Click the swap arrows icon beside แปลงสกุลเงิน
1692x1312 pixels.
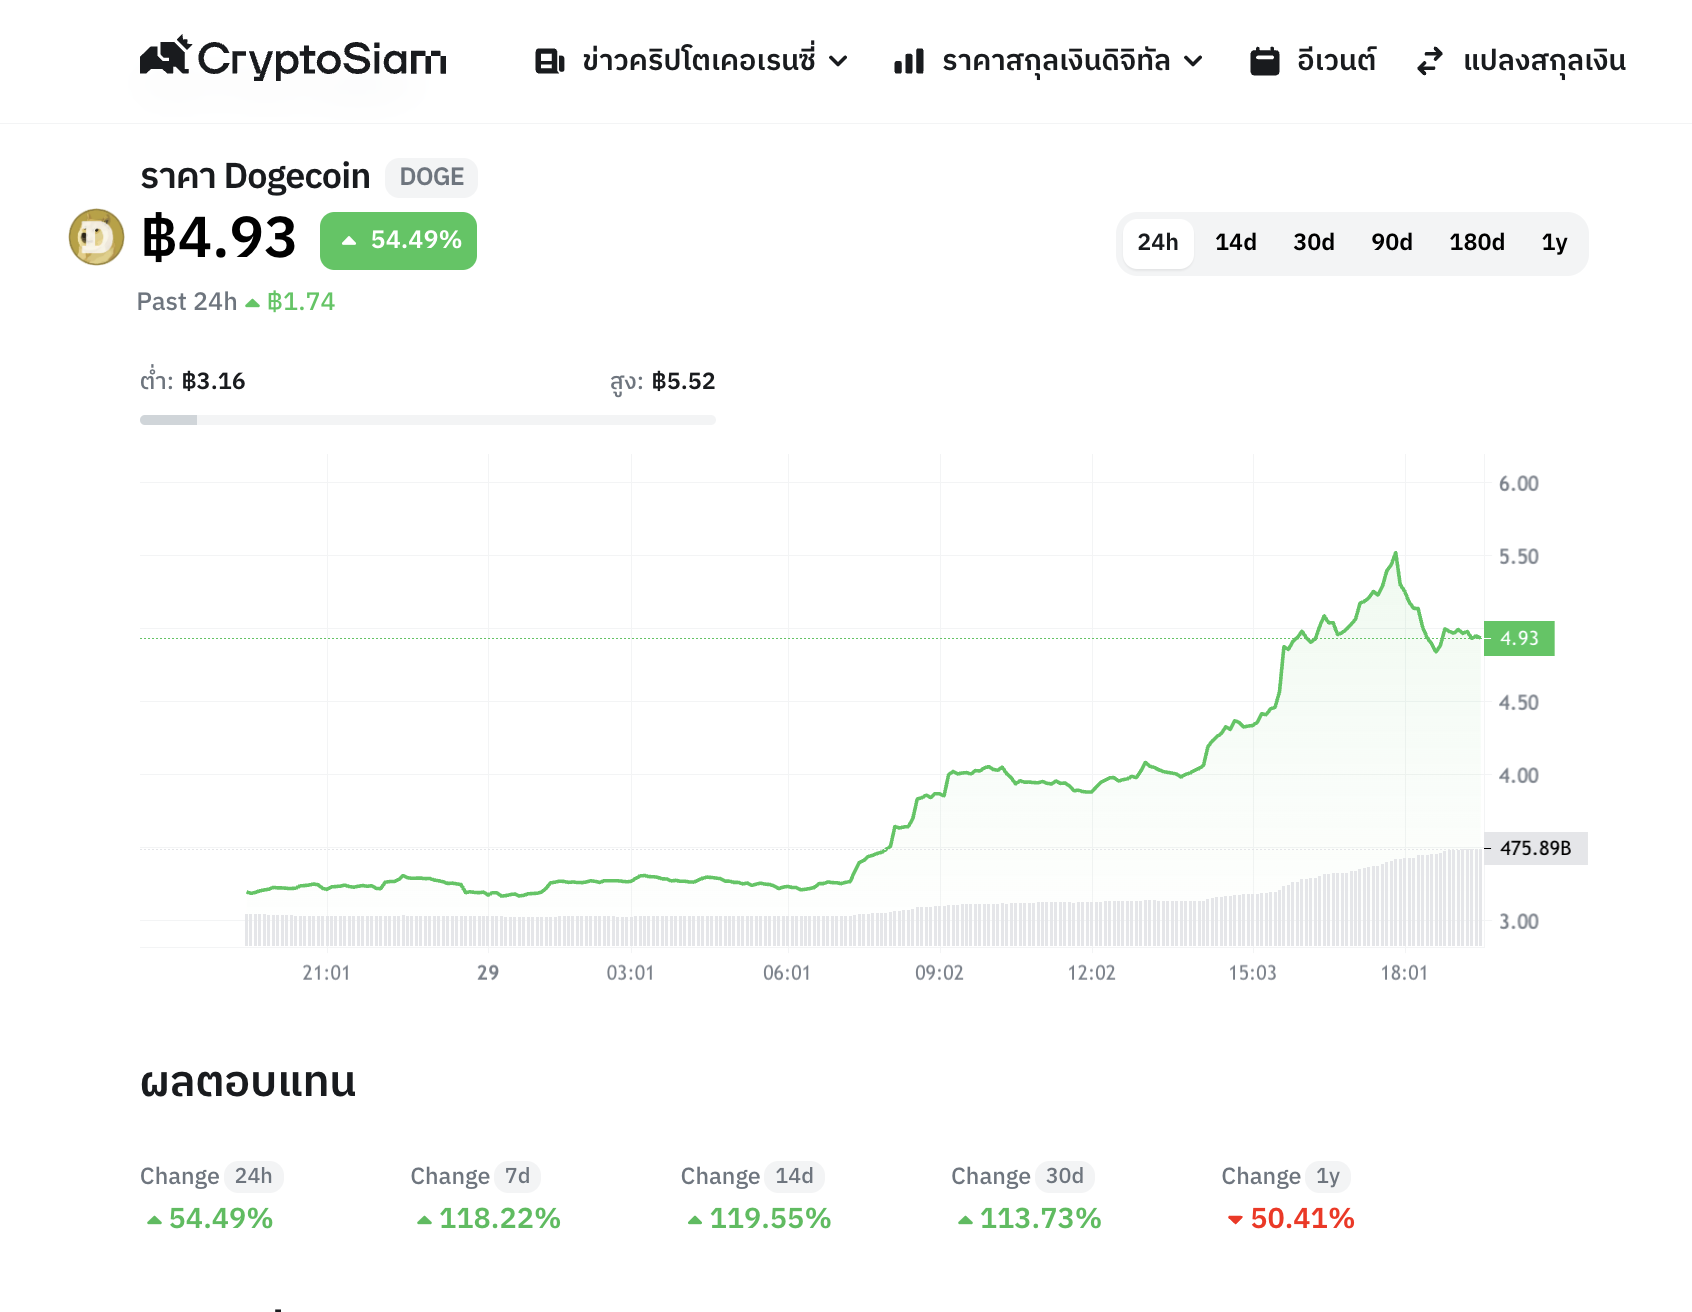(1430, 61)
